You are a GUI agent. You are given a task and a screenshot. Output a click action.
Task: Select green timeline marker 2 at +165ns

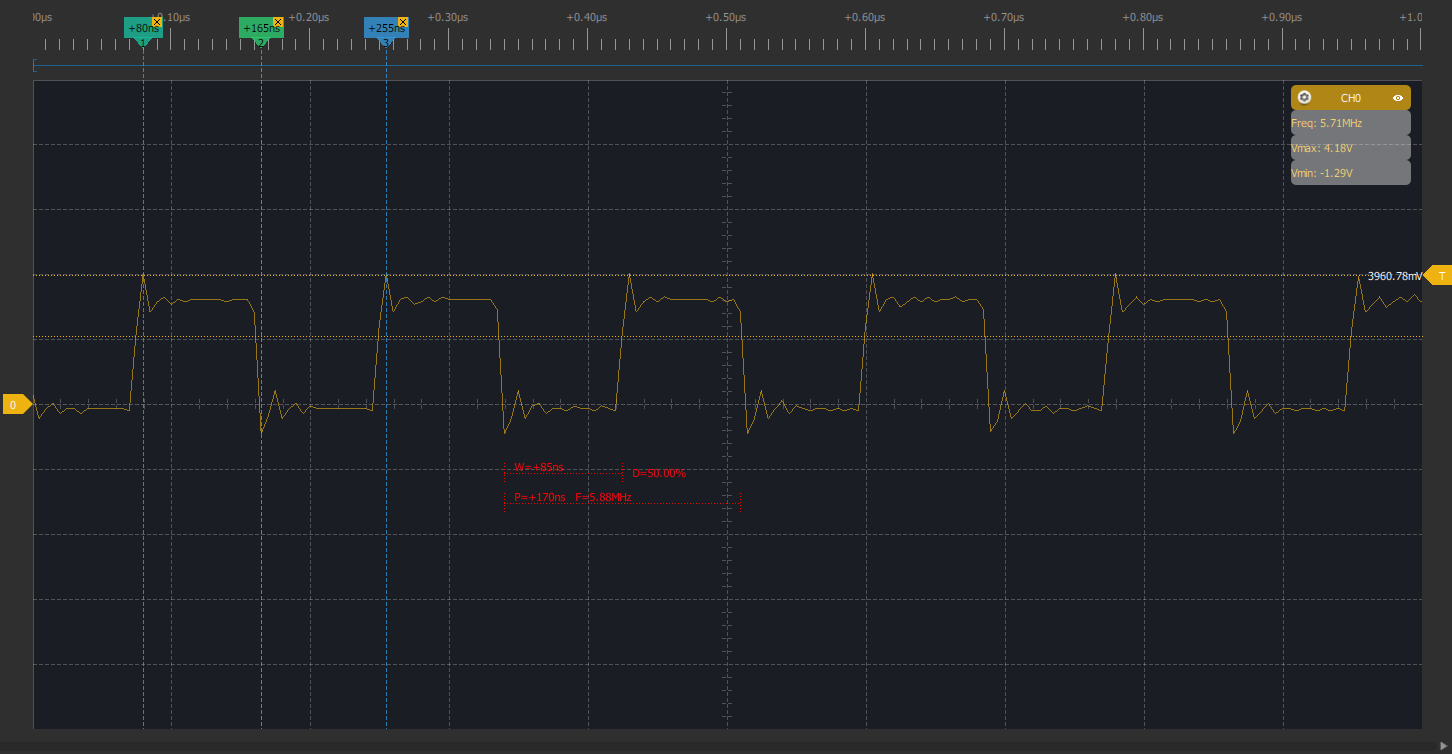tap(260, 28)
